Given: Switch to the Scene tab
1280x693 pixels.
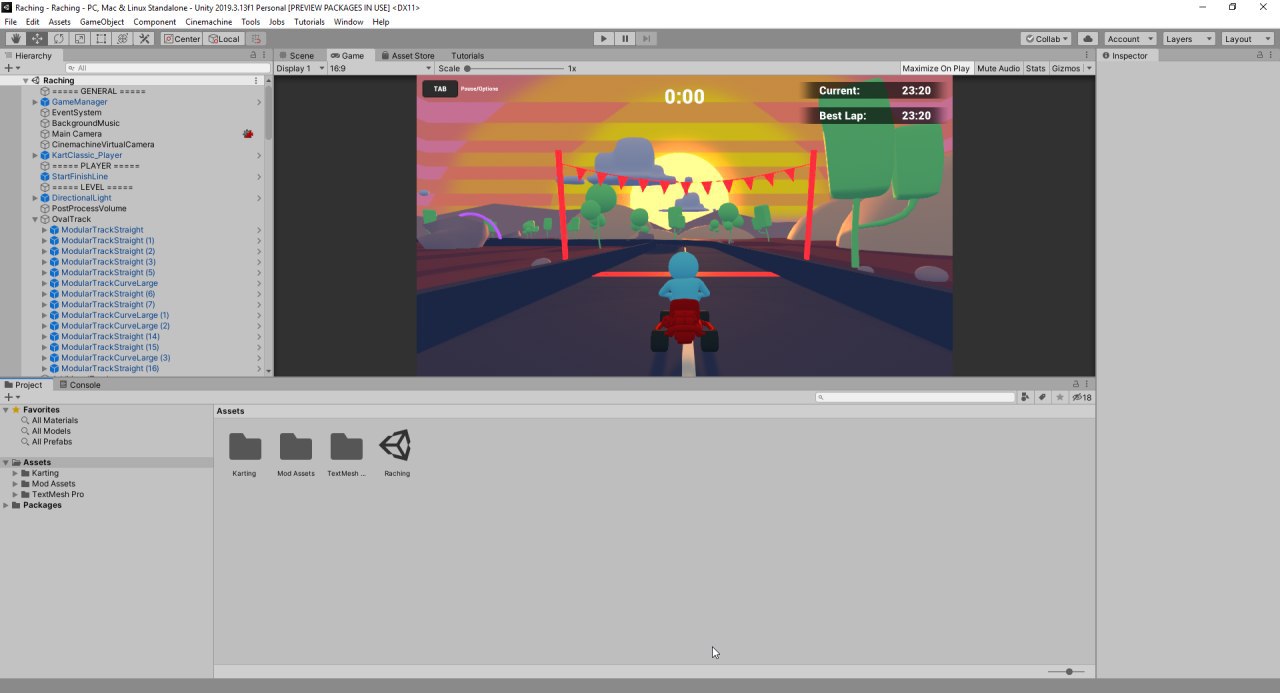Looking at the screenshot, I should pos(296,56).
